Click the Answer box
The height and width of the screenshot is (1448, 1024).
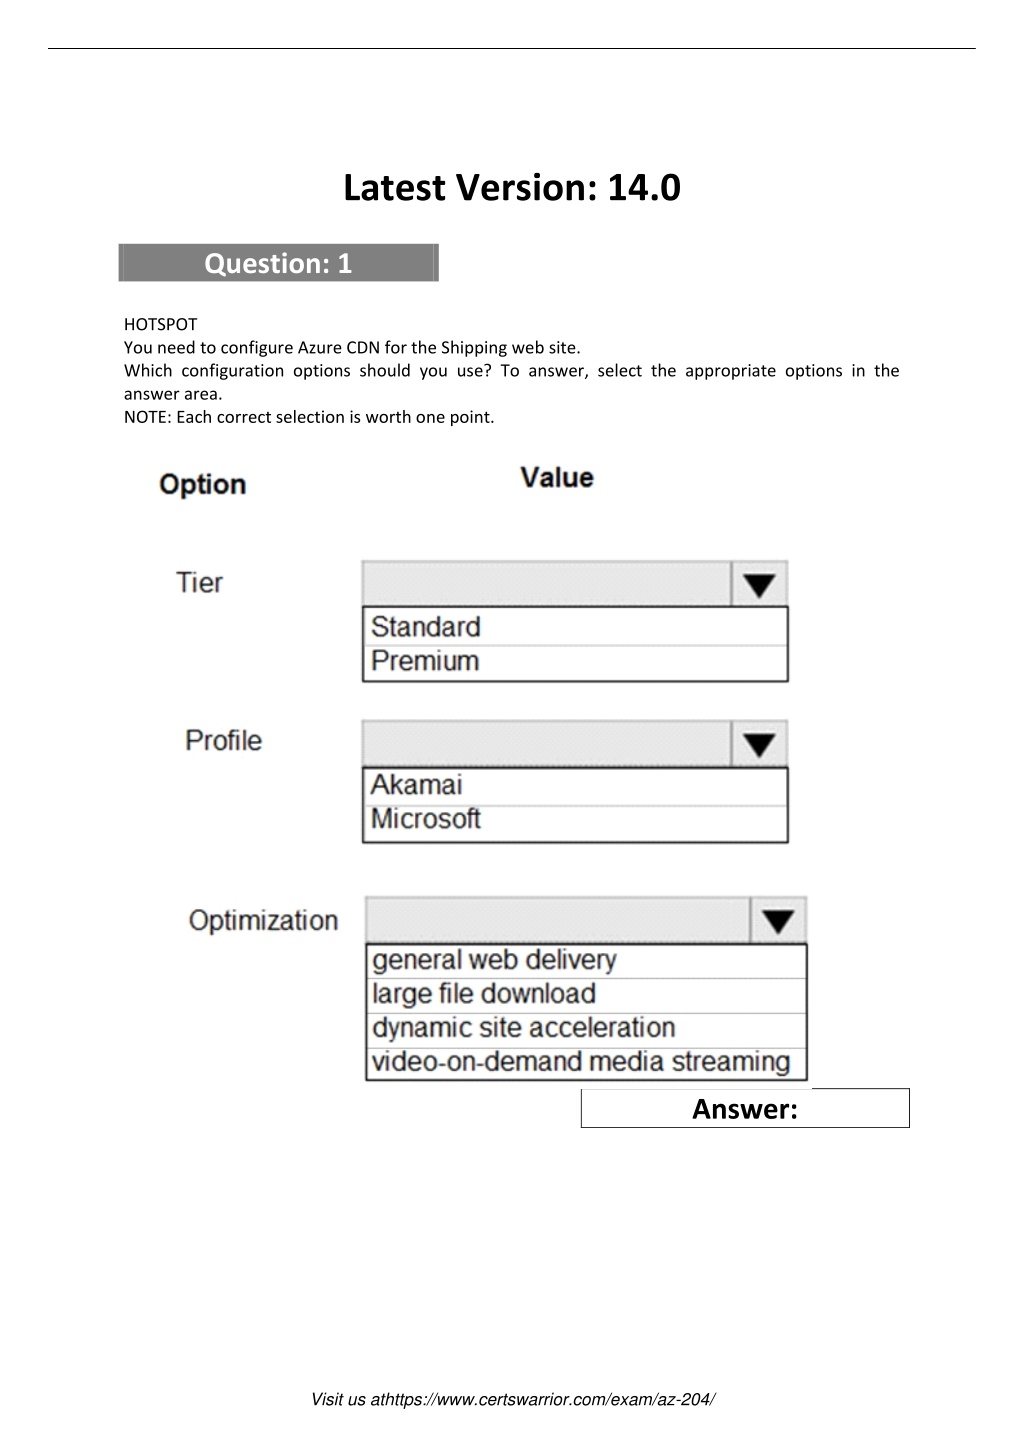(x=745, y=1108)
